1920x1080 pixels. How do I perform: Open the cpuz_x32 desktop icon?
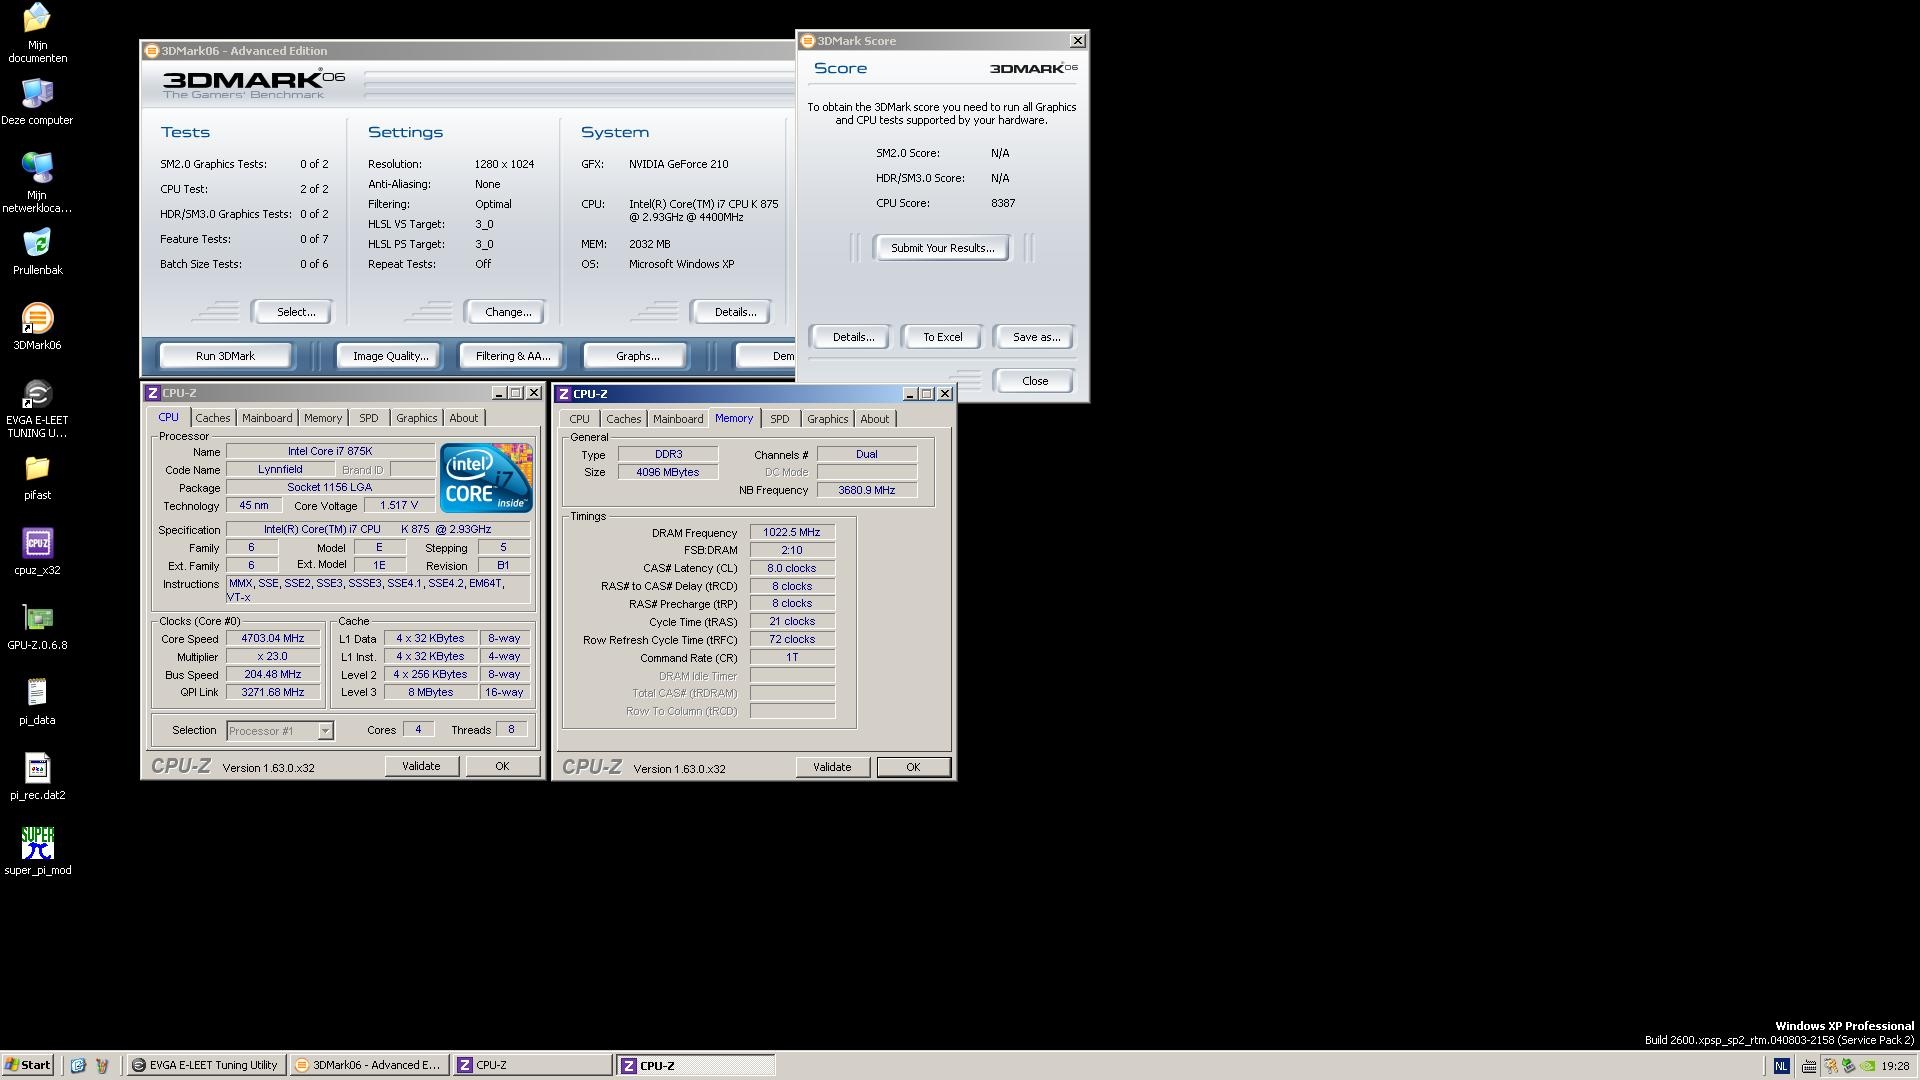(37, 544)
